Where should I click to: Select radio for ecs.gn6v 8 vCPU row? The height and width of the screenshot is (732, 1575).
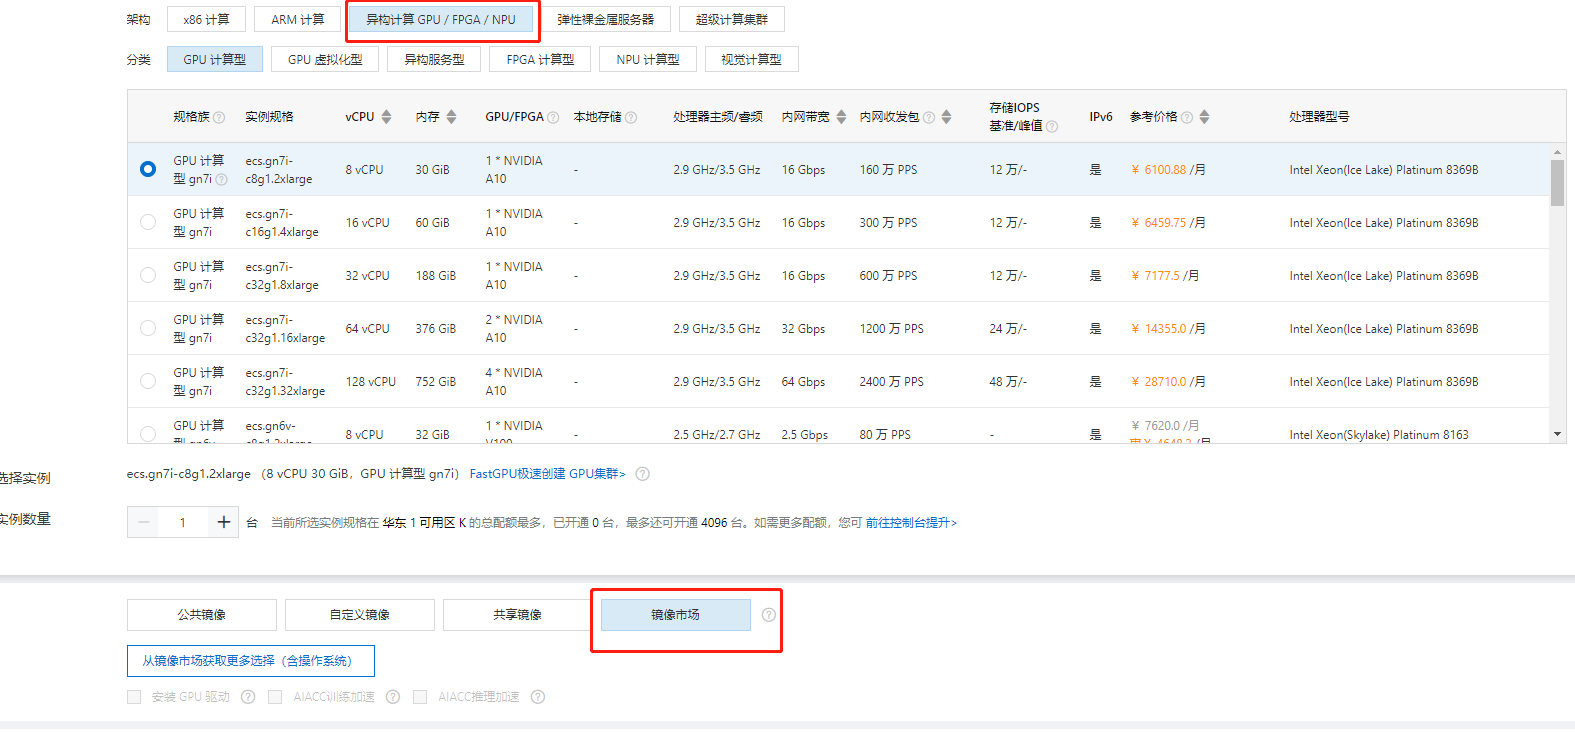[148, 434]
